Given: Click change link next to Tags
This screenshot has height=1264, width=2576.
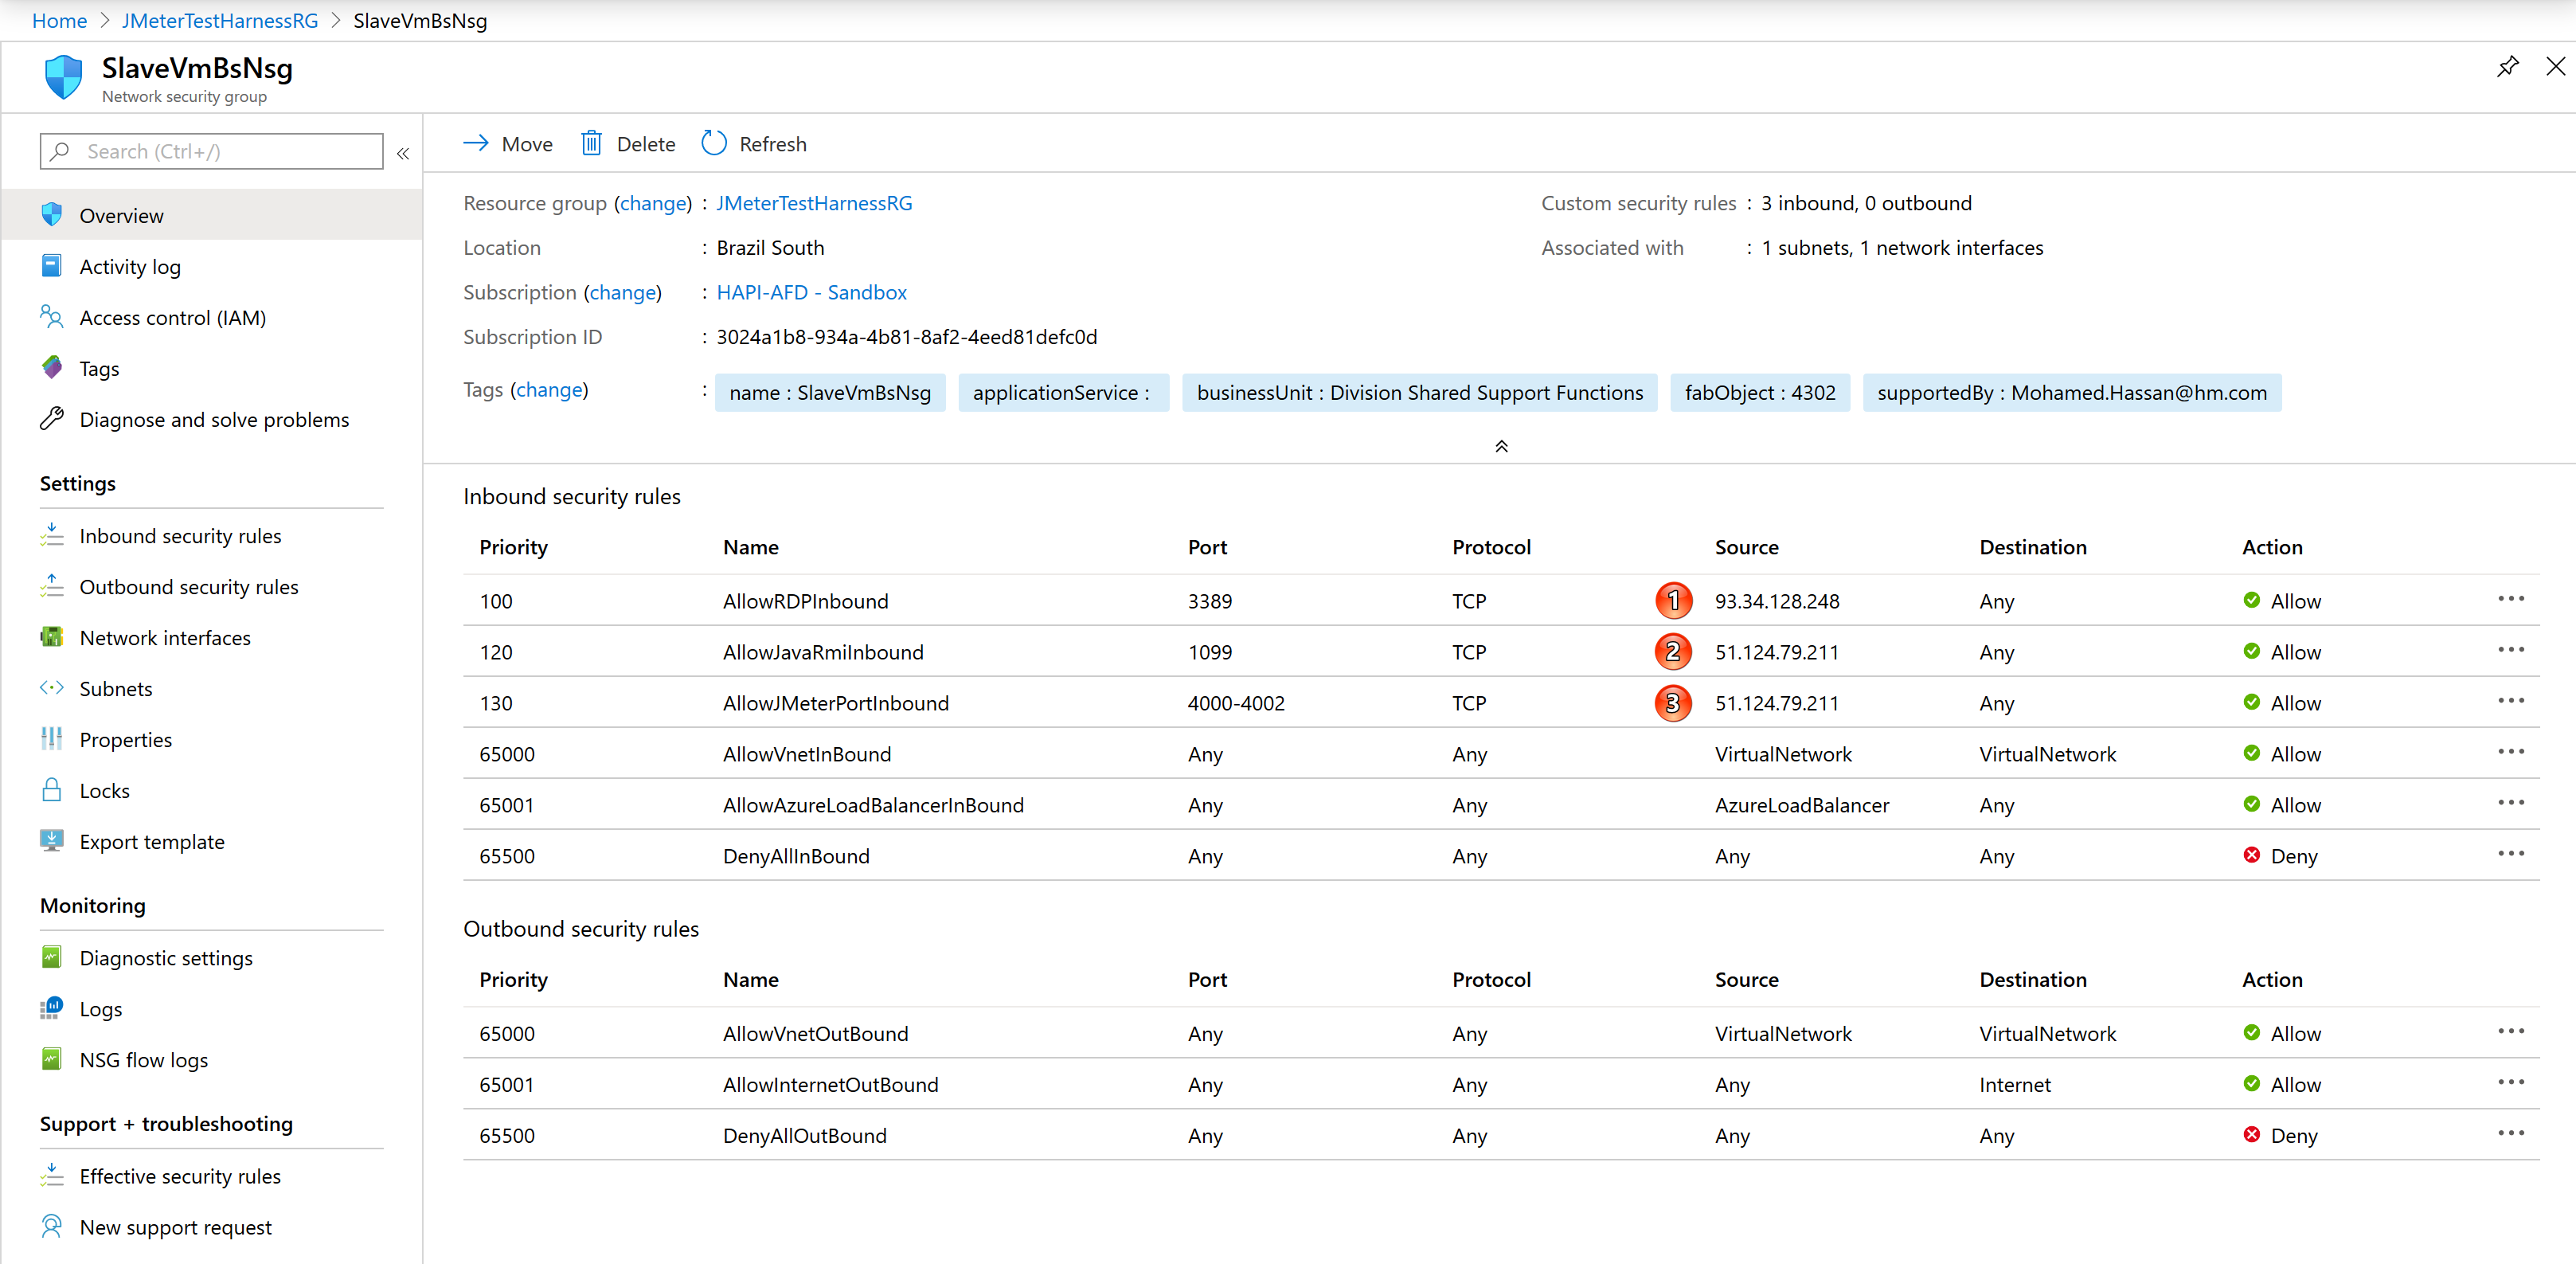Looking at the screenshot, I should [x=549, y=390].
